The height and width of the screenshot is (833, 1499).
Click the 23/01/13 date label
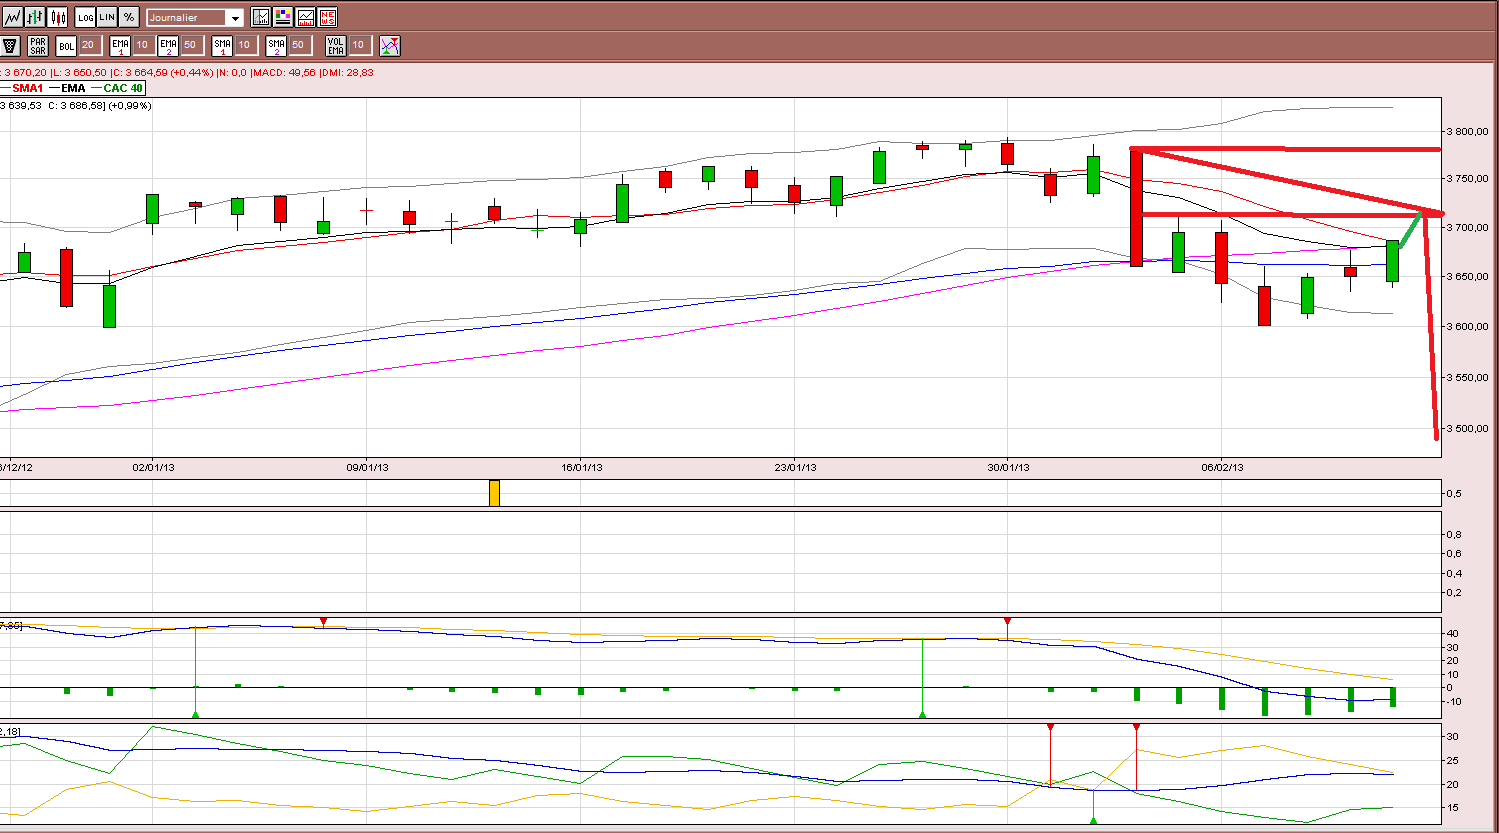(x=794, y=467)
